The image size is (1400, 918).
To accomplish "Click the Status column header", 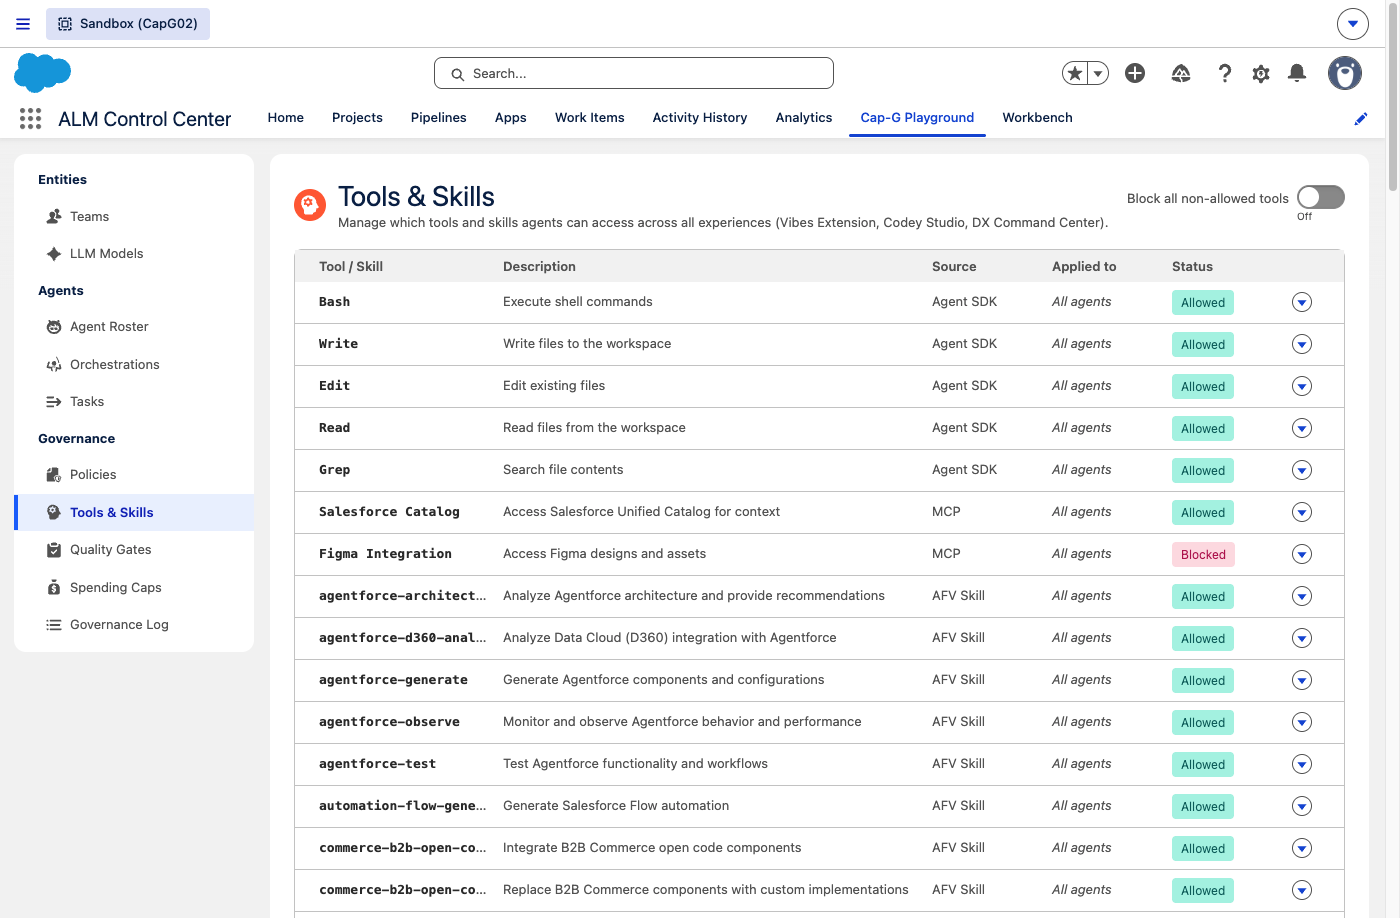I will point(1192,267).
